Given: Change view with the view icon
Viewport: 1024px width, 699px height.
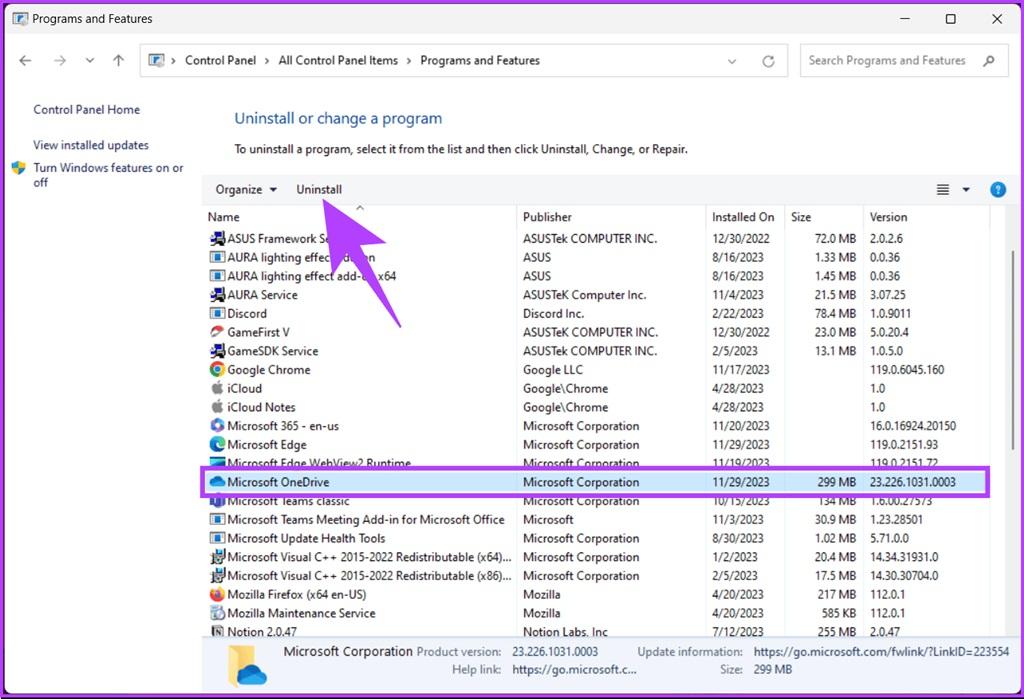Looking at the screenshot, I should click(943, 190).
